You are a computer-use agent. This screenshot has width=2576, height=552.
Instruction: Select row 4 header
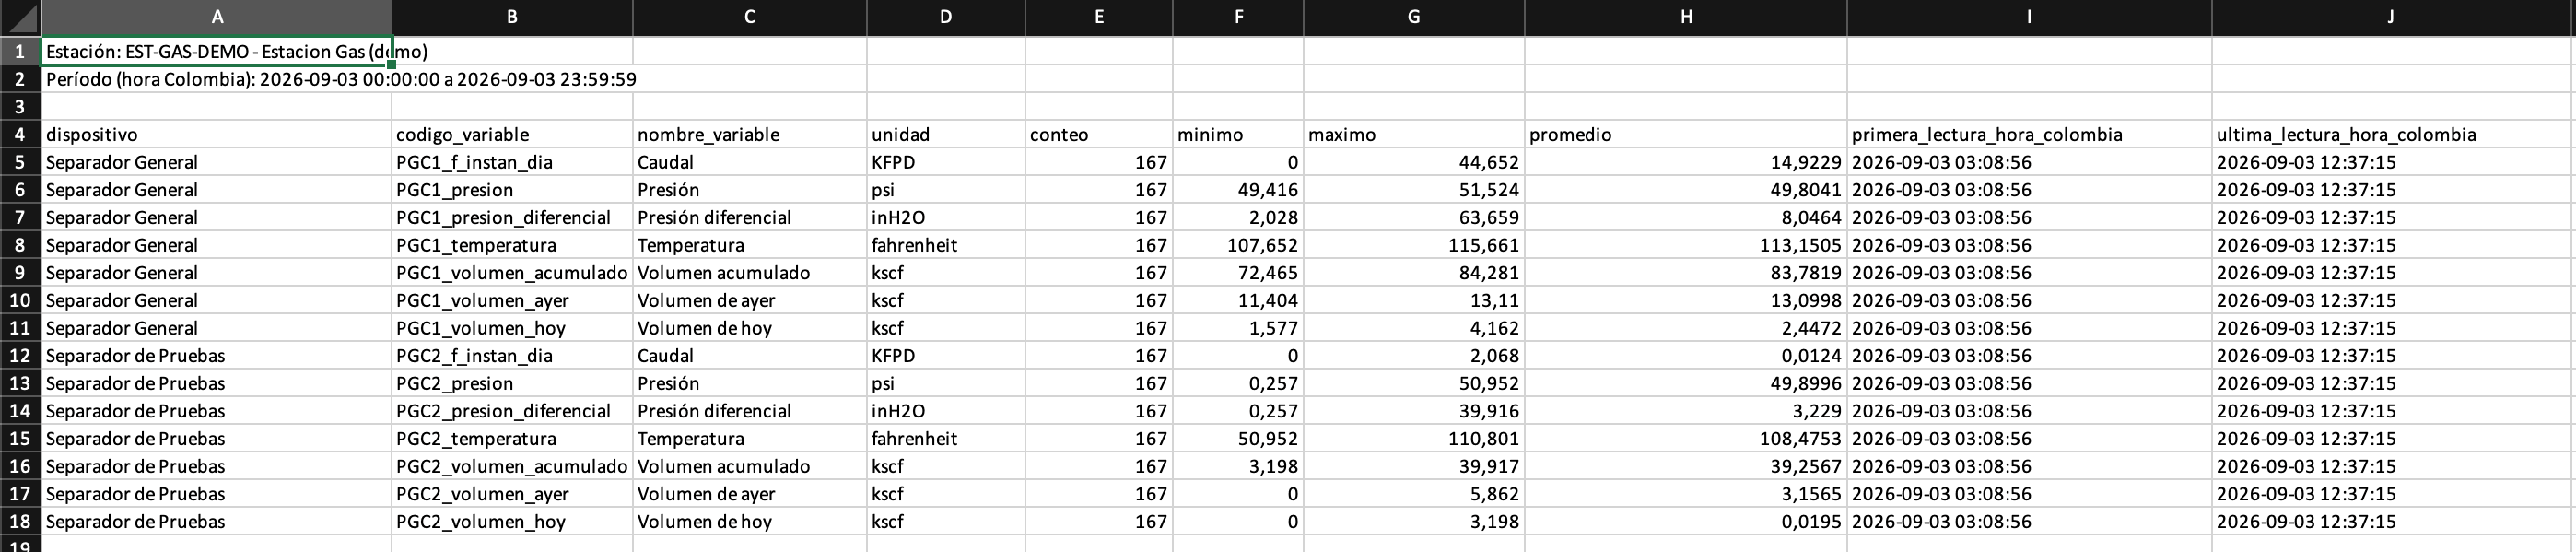click(20, 134)
